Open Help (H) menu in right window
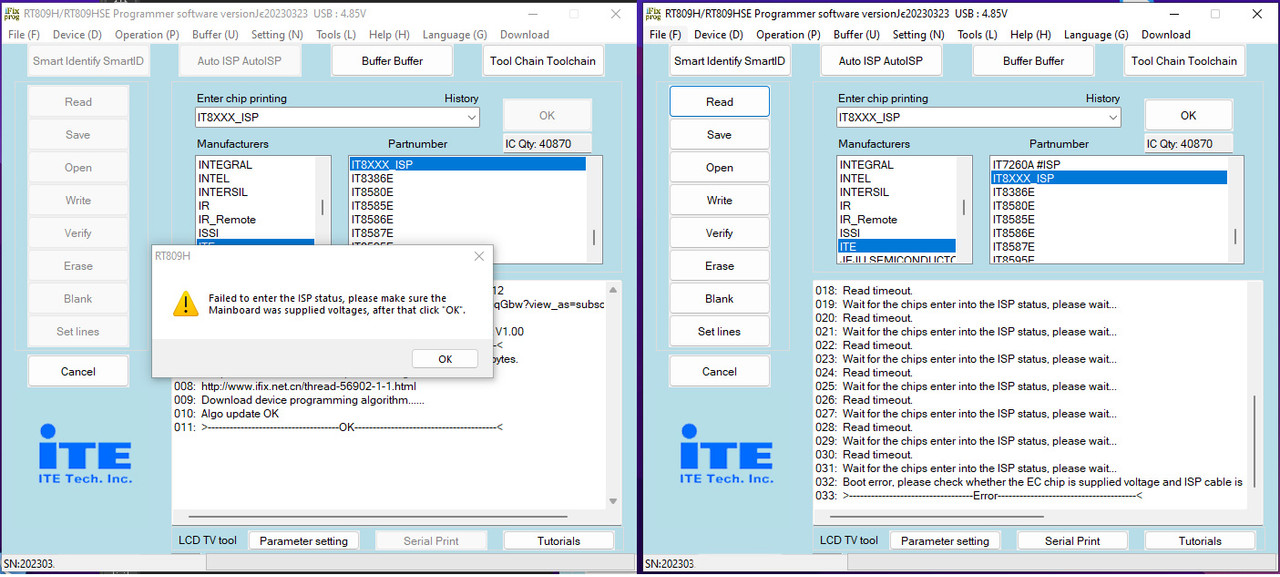The height and width of the screenshot is (577, 1280). tap(1030, 34)
